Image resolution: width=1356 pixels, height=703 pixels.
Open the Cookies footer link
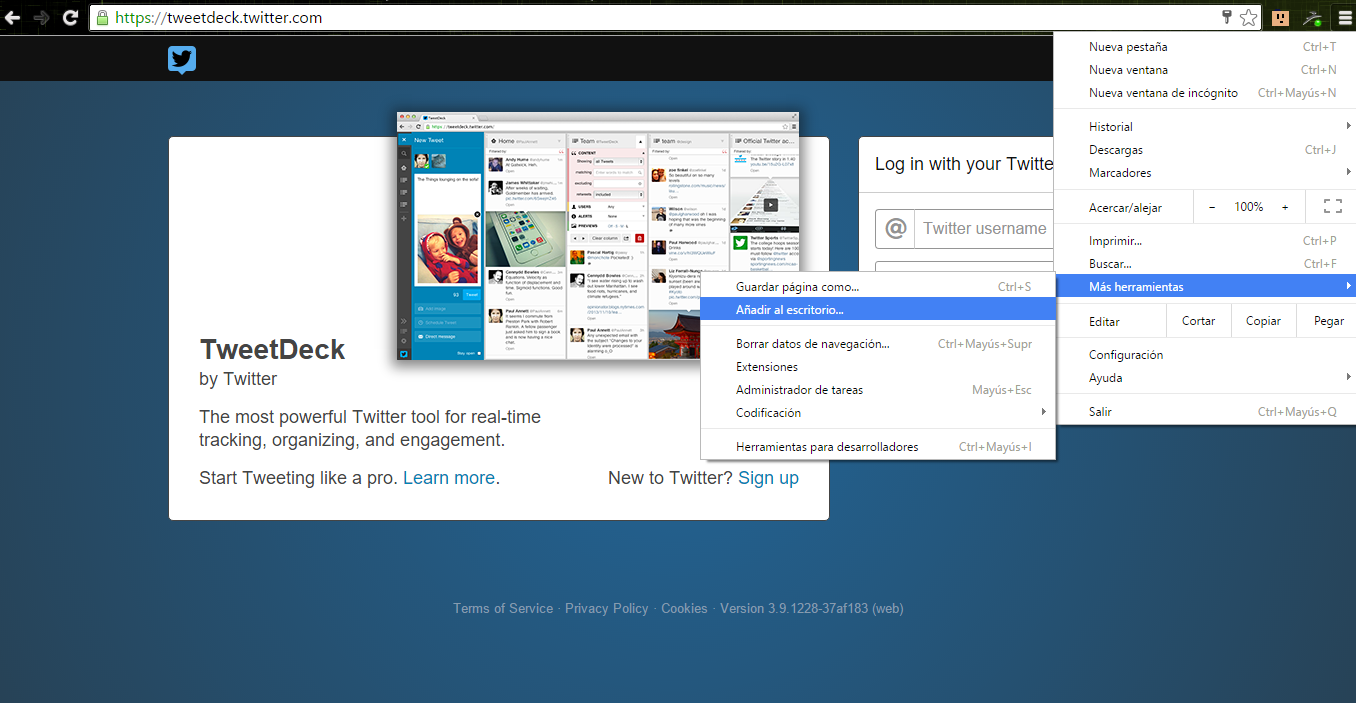(684, 608)
